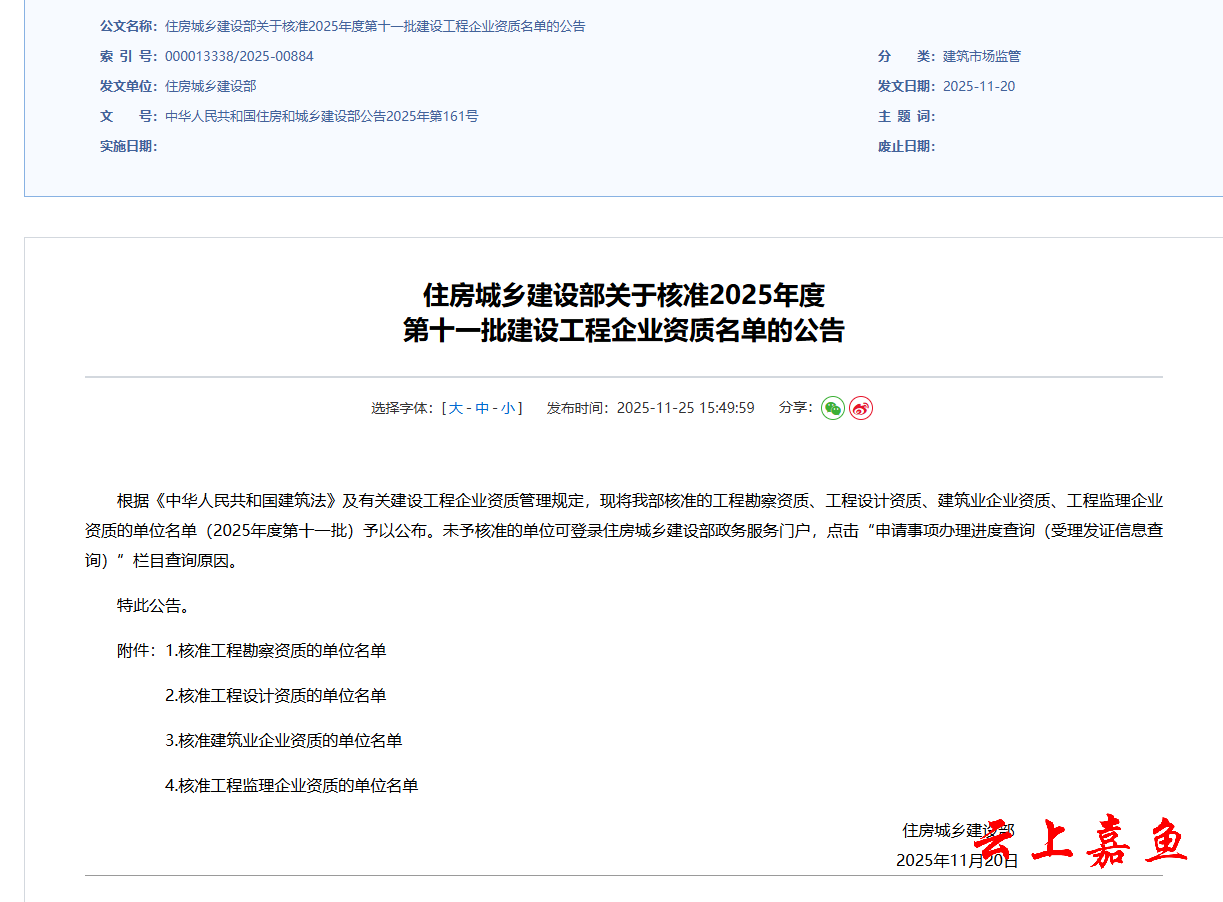1223x902 pixels.
Task: Set font size to 小 (small)
Action: pyautogui.click(x=508, y=408)
